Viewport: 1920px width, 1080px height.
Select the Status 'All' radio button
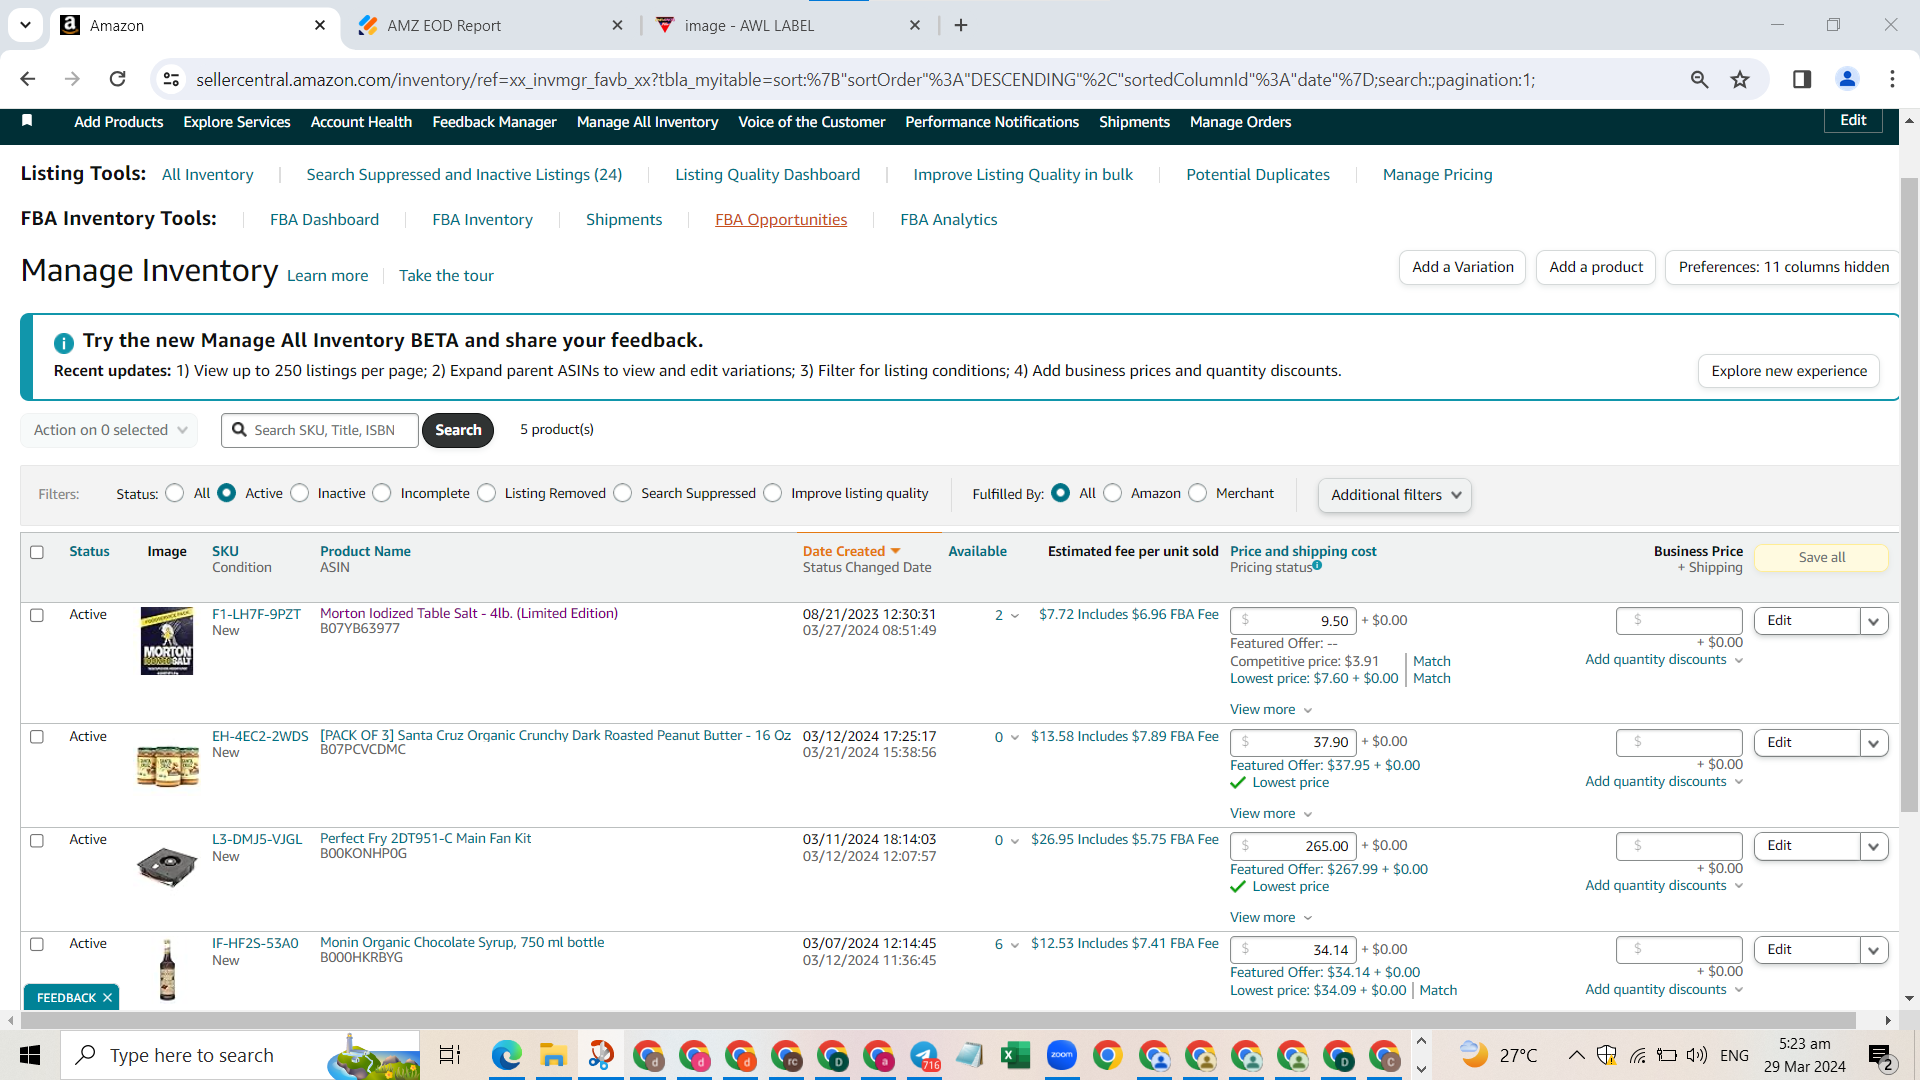coord(175,493)
